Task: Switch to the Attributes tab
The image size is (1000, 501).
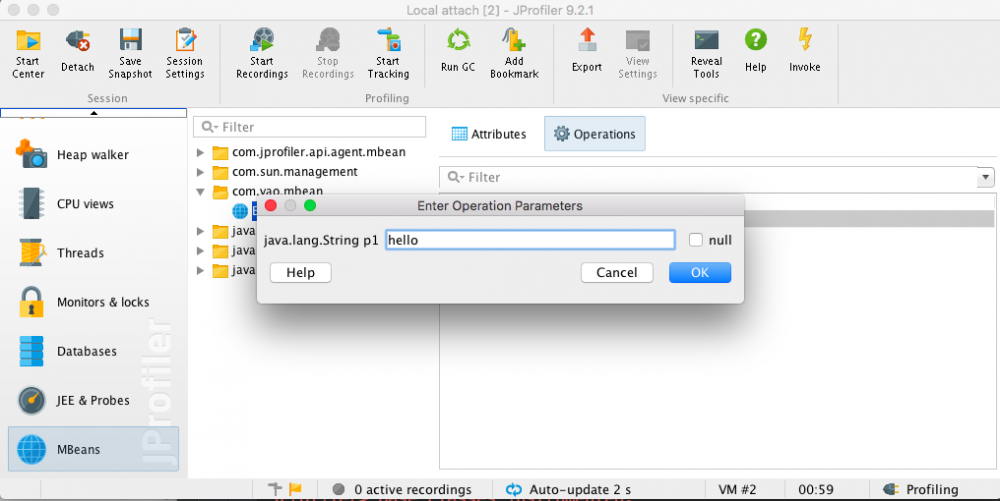Action: [489, 134]
